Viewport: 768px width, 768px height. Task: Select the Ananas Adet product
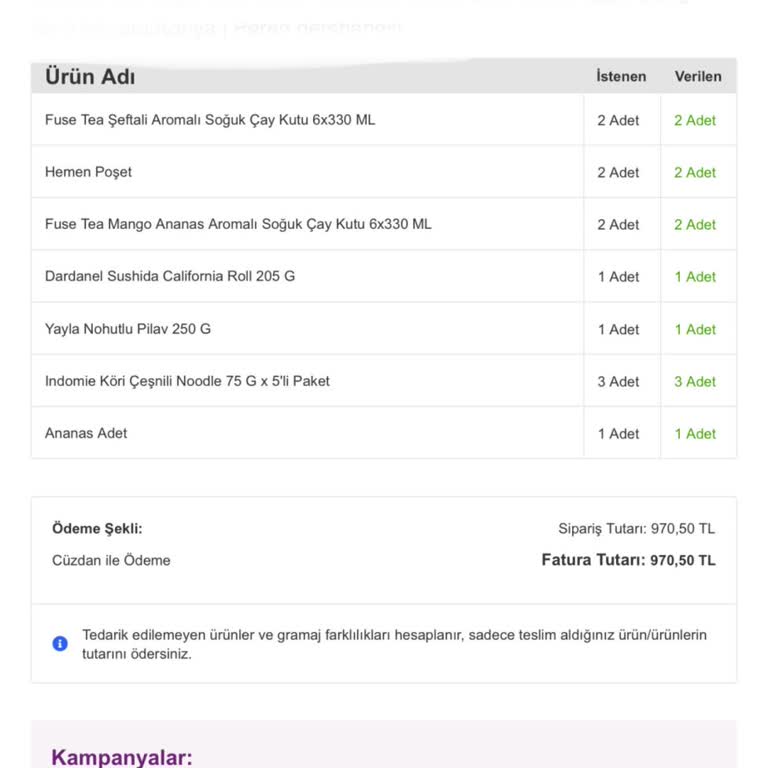pyautogui.click(x=86, y=433)
